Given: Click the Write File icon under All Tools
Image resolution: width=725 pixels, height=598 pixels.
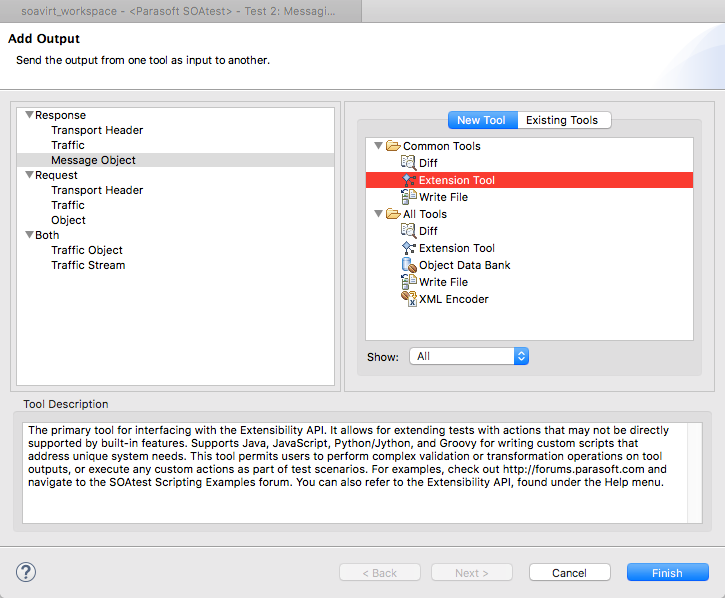Looking at the screenshot, I should tap(408, 282).
